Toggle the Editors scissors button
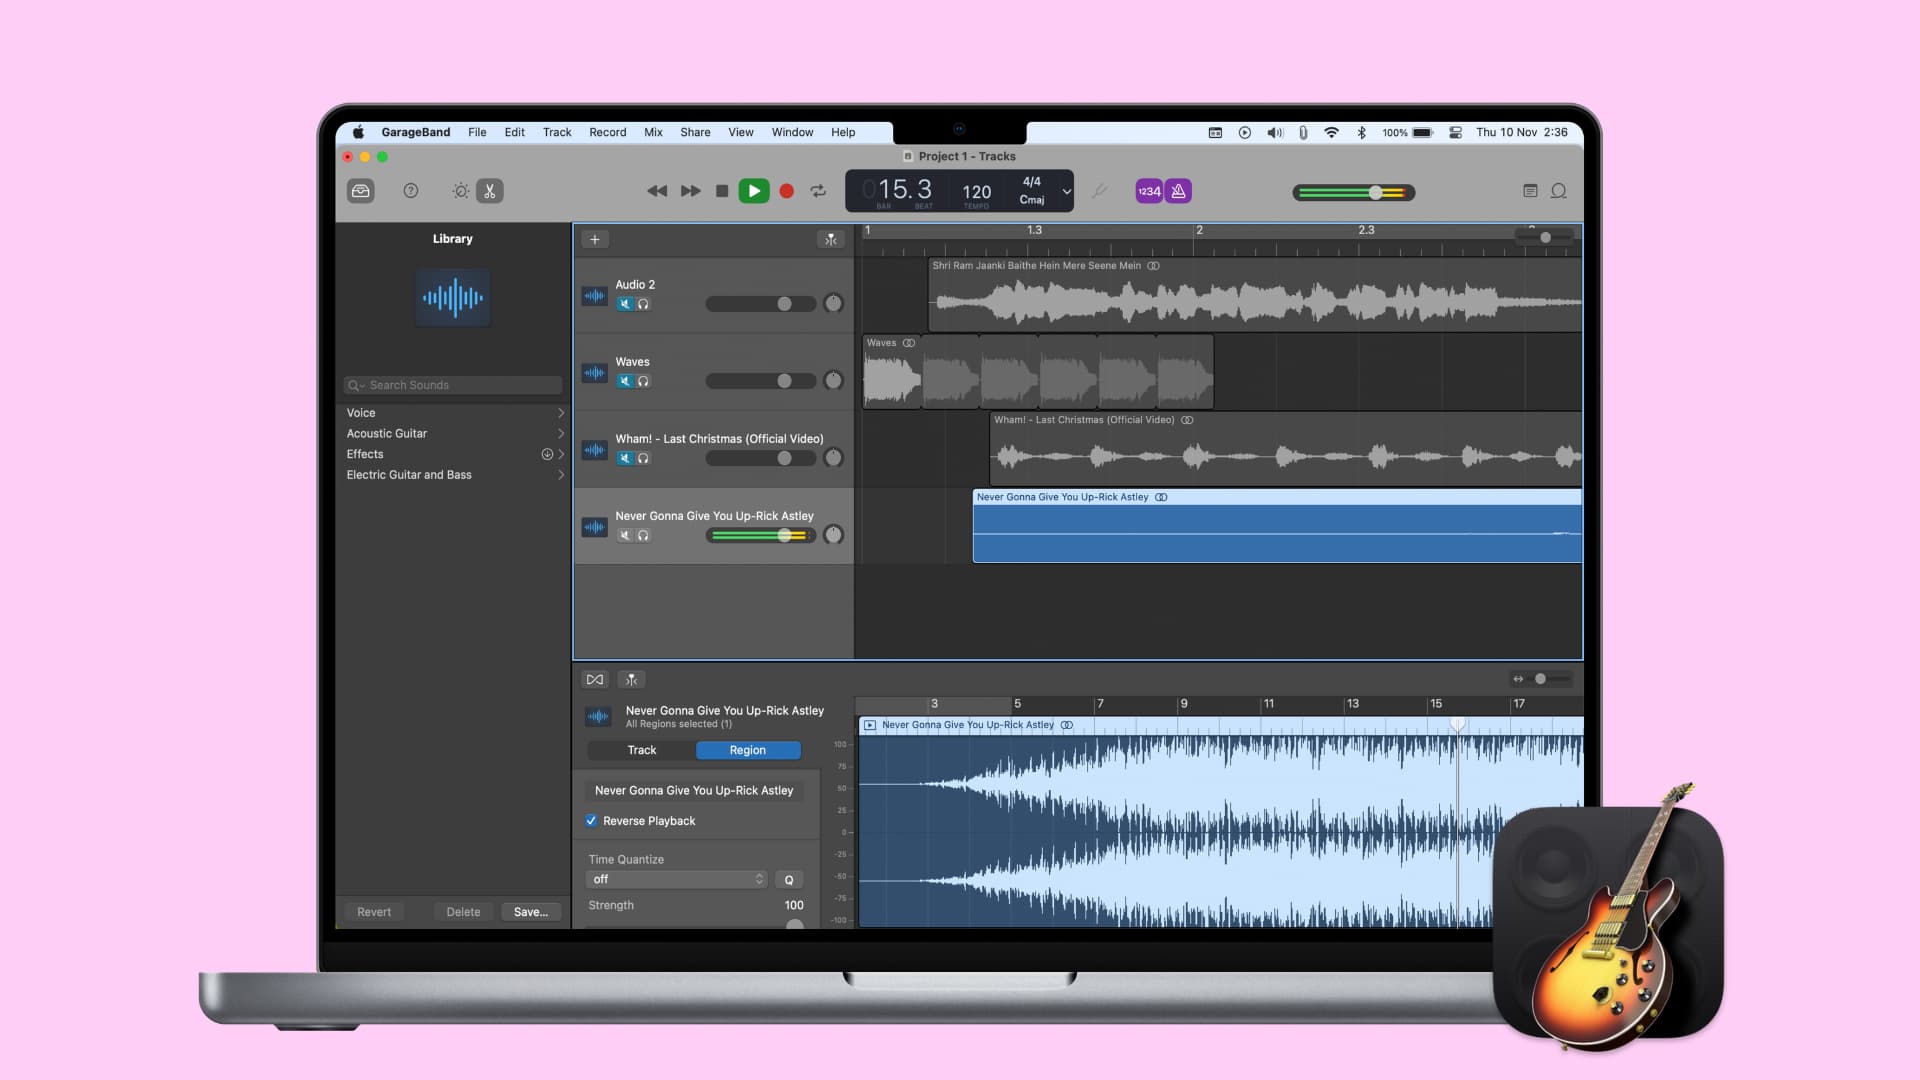The height and width of the screenshot is (1080, 1920). click(490, 191)
